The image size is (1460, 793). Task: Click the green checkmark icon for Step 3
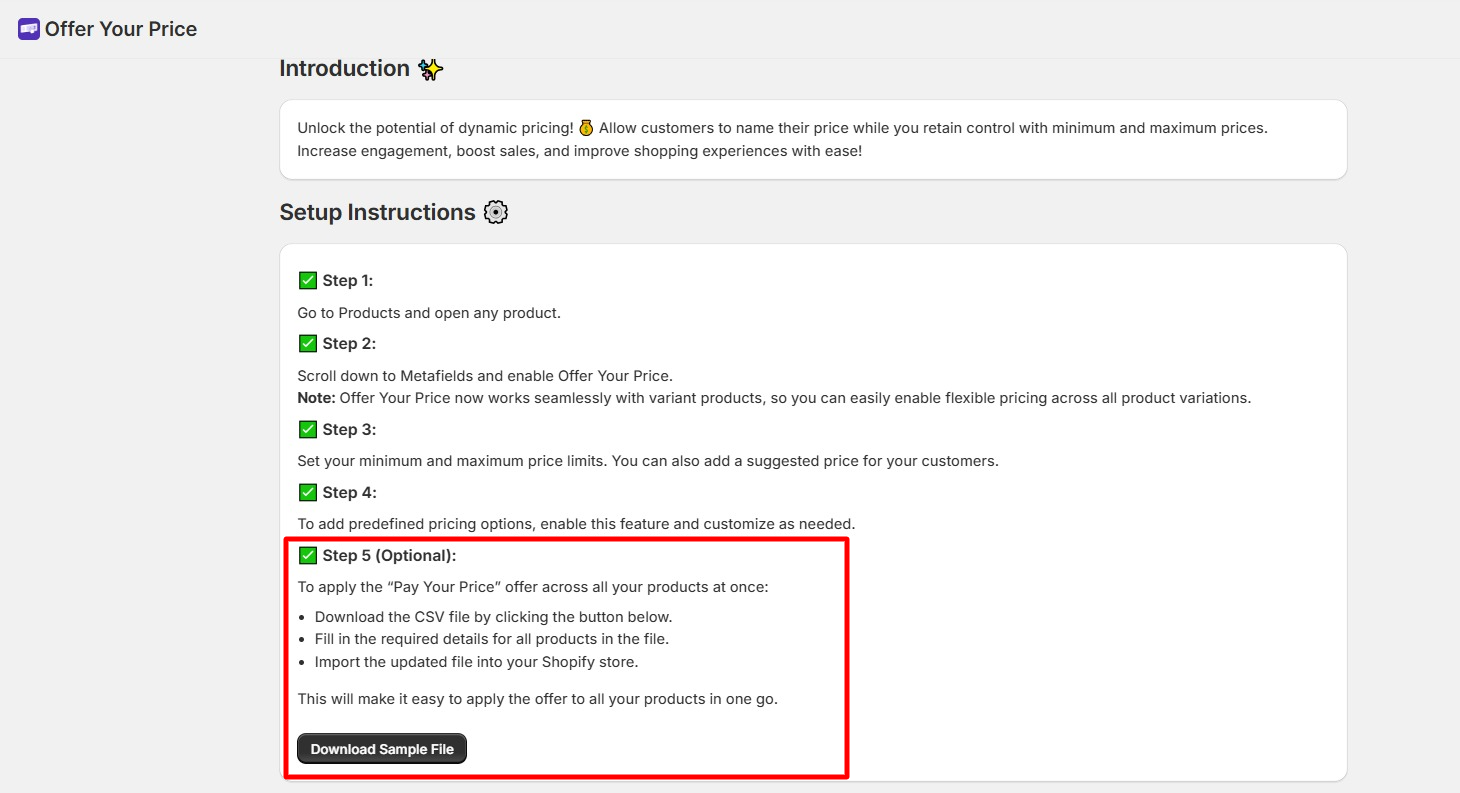coord(307,429)
